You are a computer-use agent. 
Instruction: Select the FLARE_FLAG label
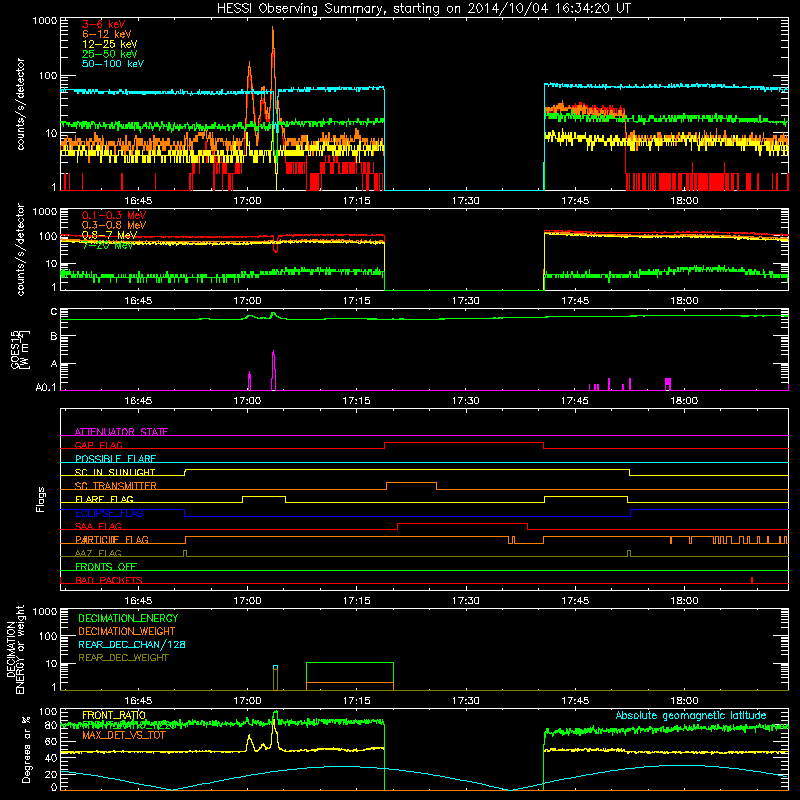pyautogui.click(x=104, y=499)
